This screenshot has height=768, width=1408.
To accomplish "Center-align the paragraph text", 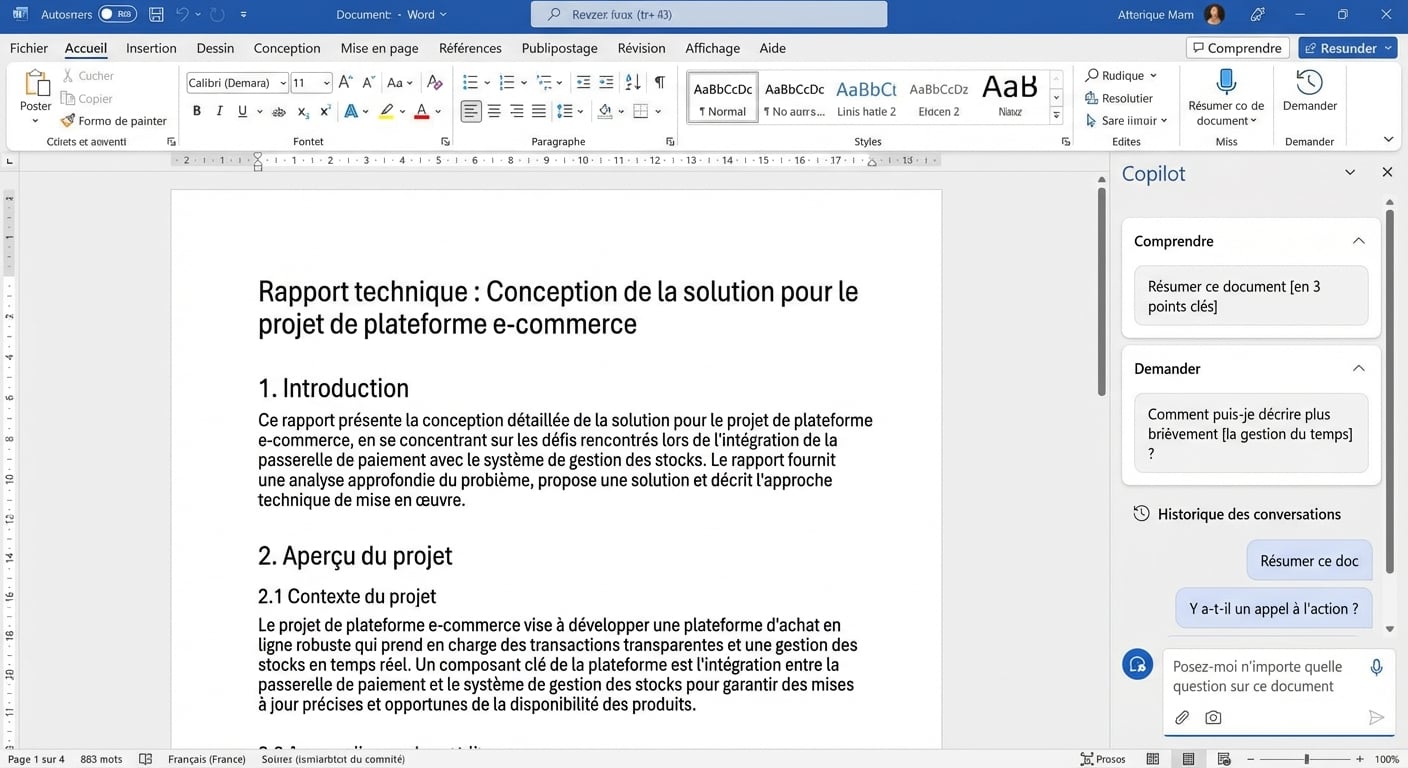I will click(494, 111).
